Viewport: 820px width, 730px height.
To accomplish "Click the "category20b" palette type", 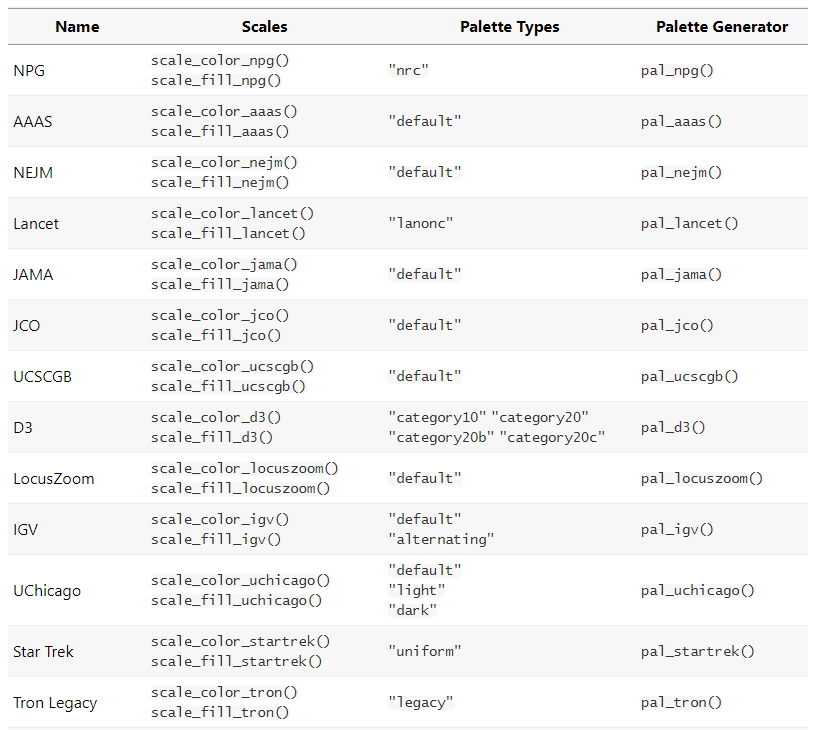I will coord(441,437).
